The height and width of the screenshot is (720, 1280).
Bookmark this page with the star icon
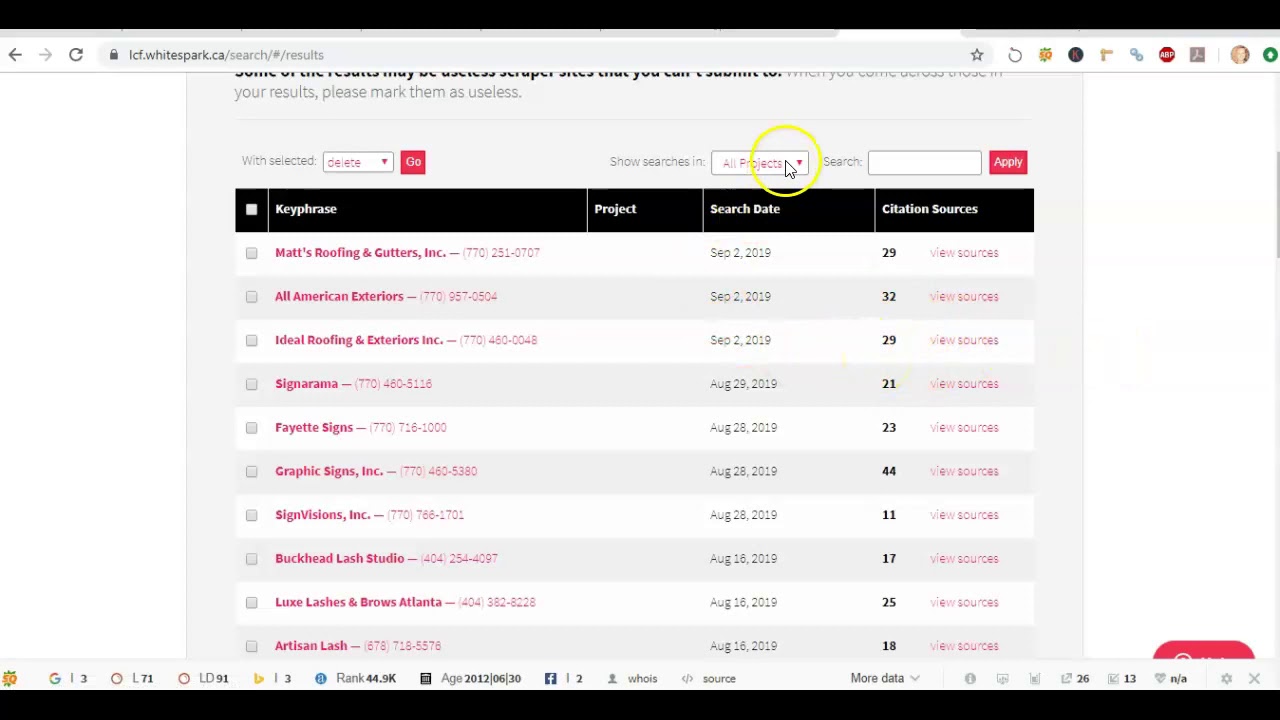977,55
